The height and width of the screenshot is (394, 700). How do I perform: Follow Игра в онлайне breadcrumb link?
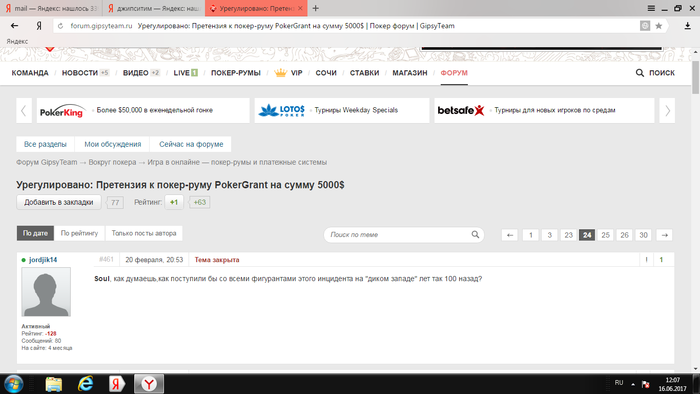(237, 162)
